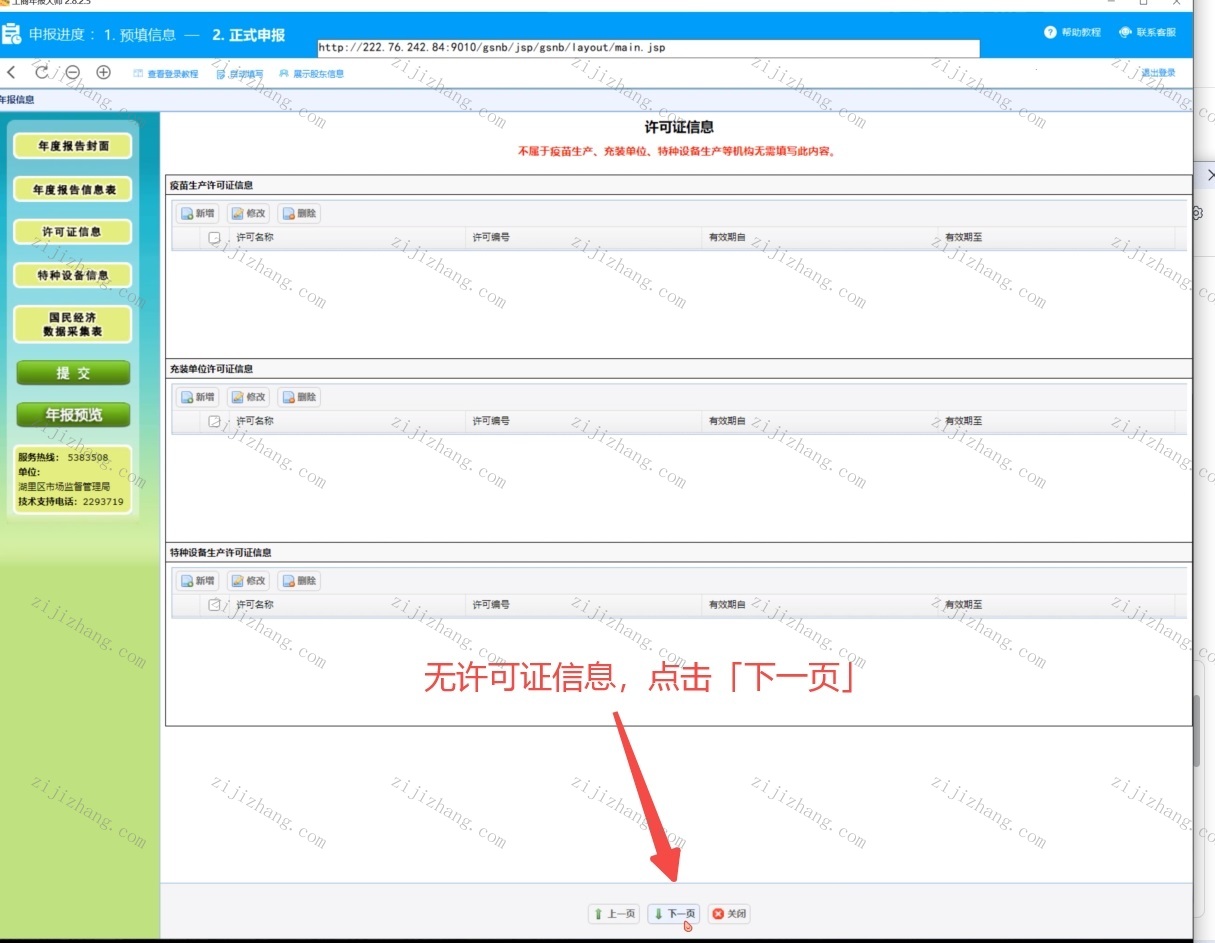This screenshot has width=1215, height=943.
Task: Click 新增 under 特种设备生产许可证信息
Action: 198,581
